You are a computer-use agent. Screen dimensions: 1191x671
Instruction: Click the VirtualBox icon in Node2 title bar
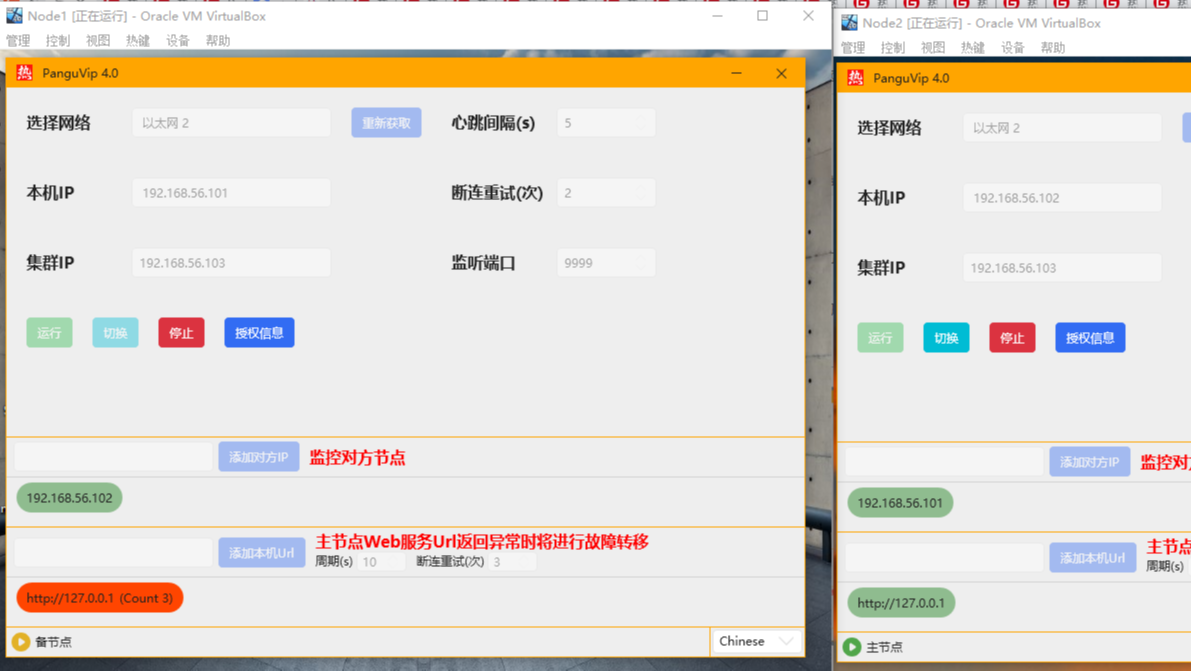click(x=849, y=23)
